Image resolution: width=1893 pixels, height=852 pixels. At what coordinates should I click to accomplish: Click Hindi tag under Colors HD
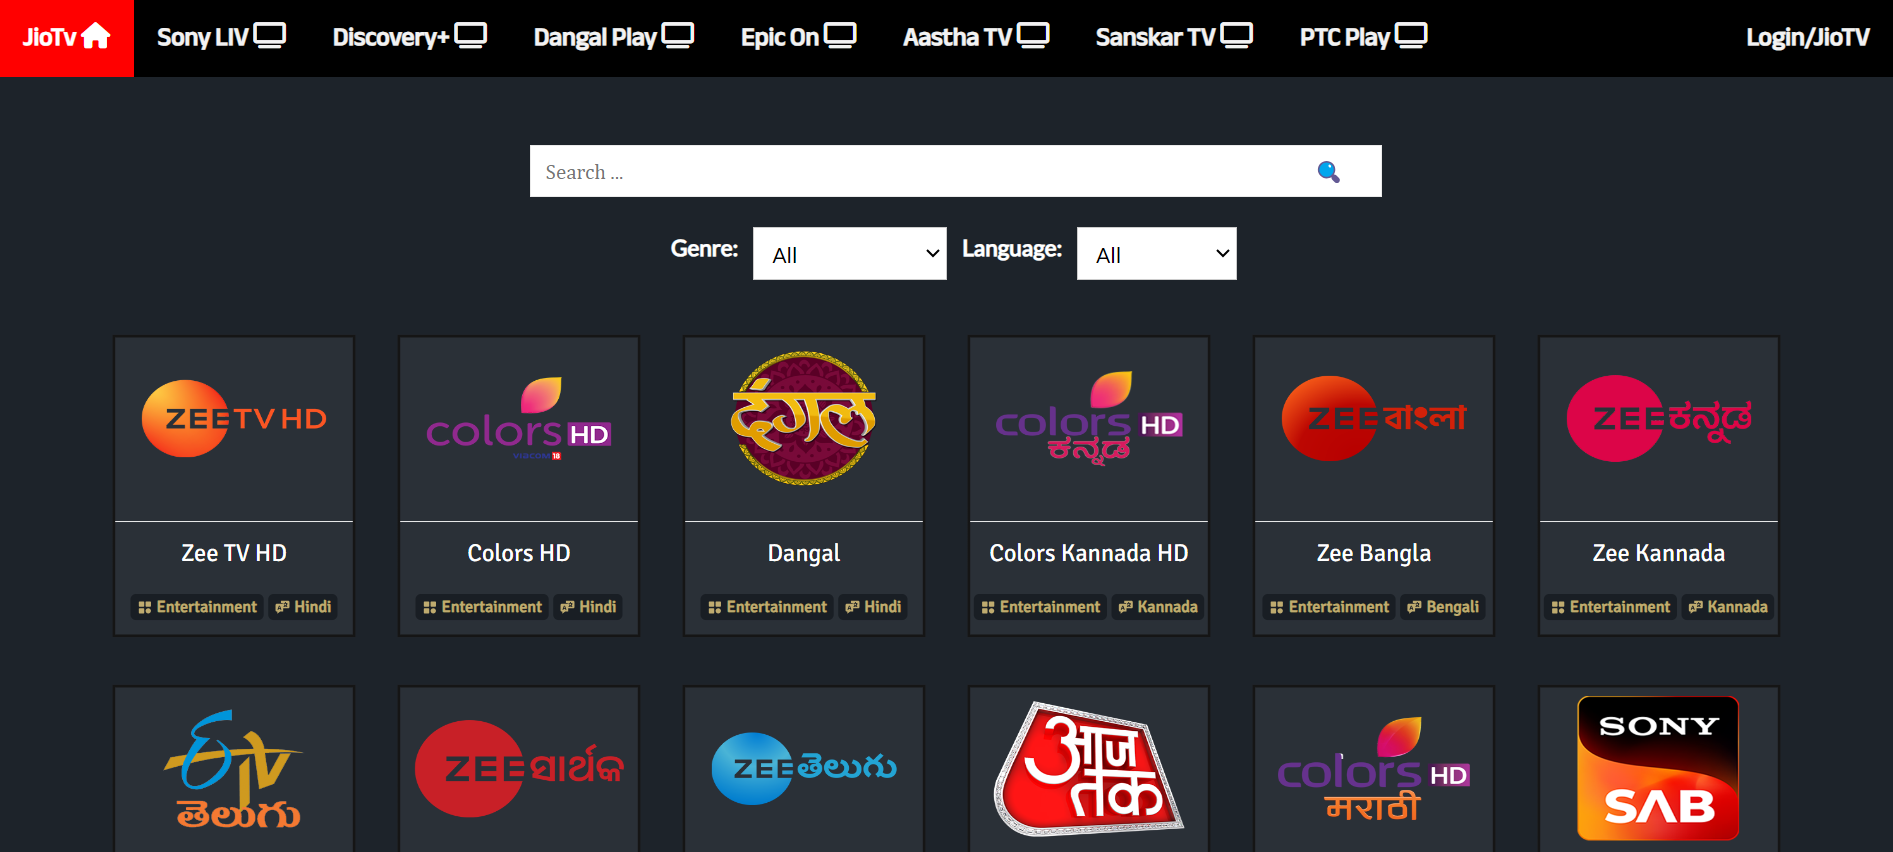(x=589, y=607)
